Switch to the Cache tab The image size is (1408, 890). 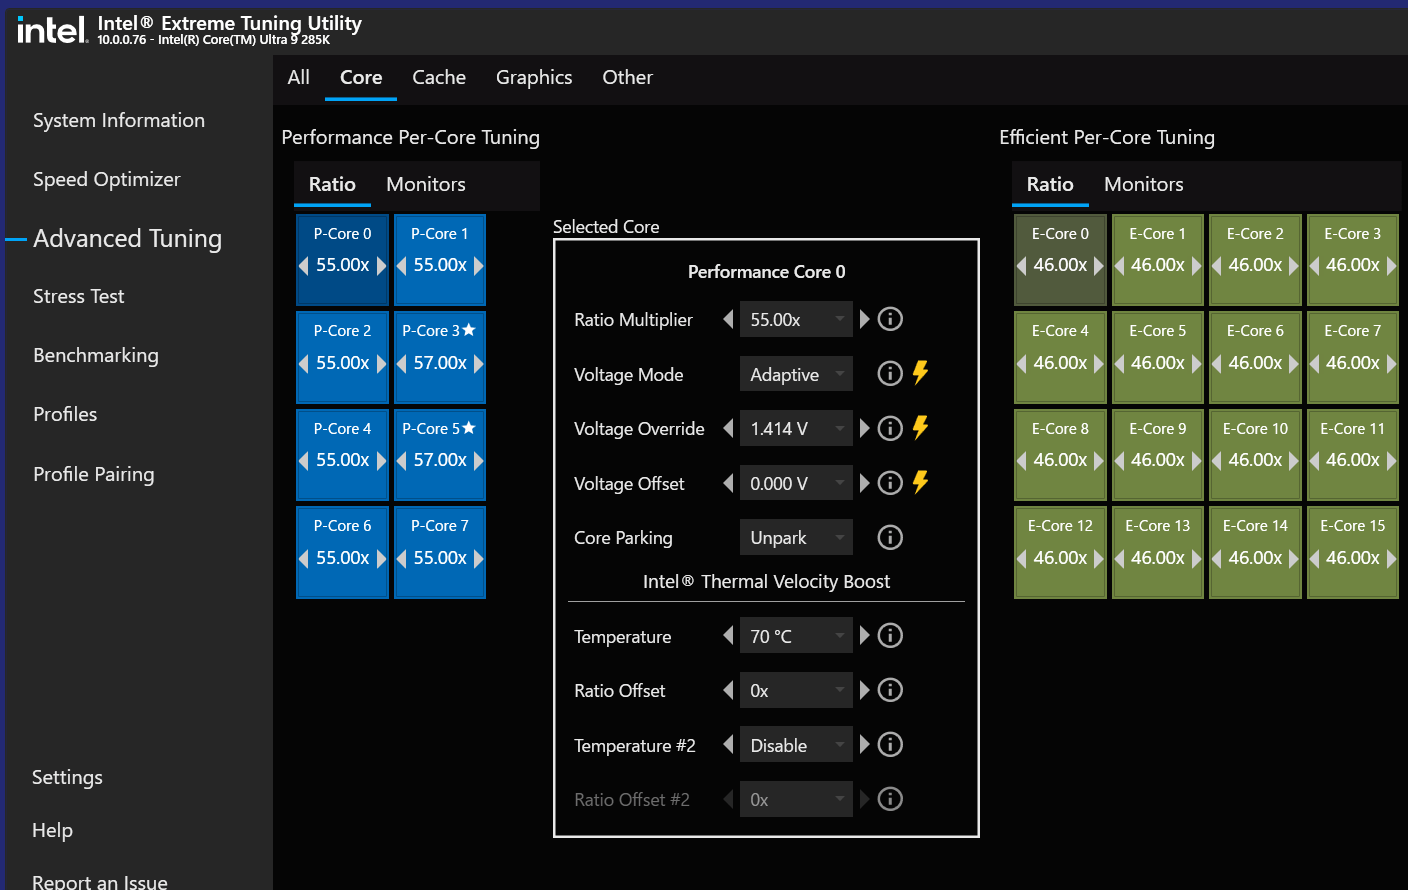point(439,77)
